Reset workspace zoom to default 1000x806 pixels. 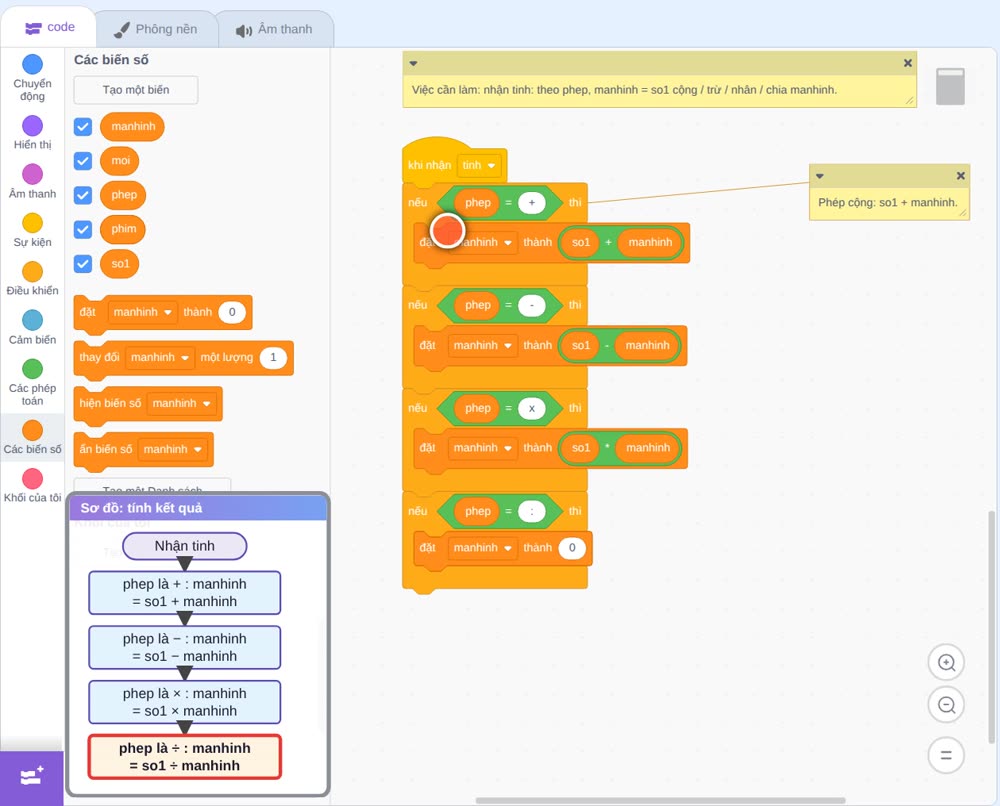(946, 756)
